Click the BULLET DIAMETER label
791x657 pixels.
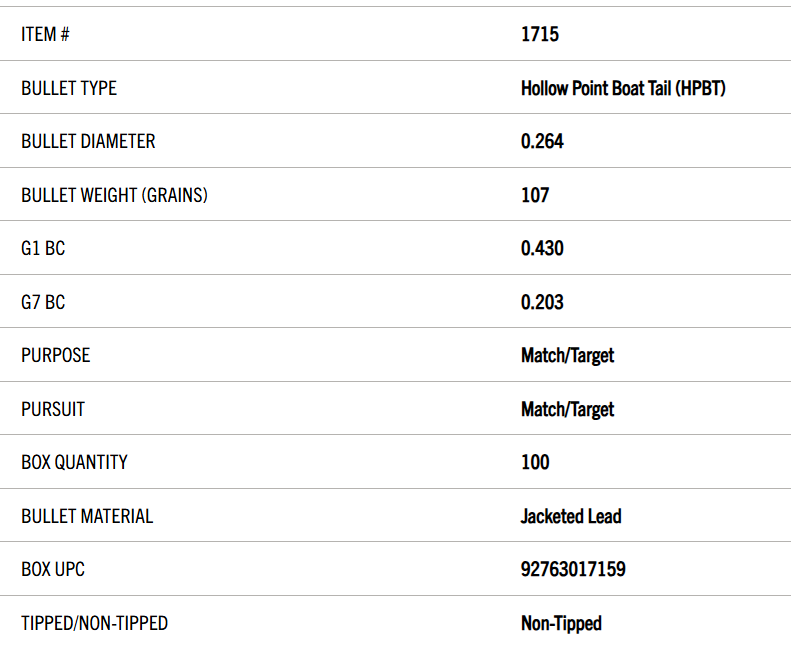click(88, 141)
